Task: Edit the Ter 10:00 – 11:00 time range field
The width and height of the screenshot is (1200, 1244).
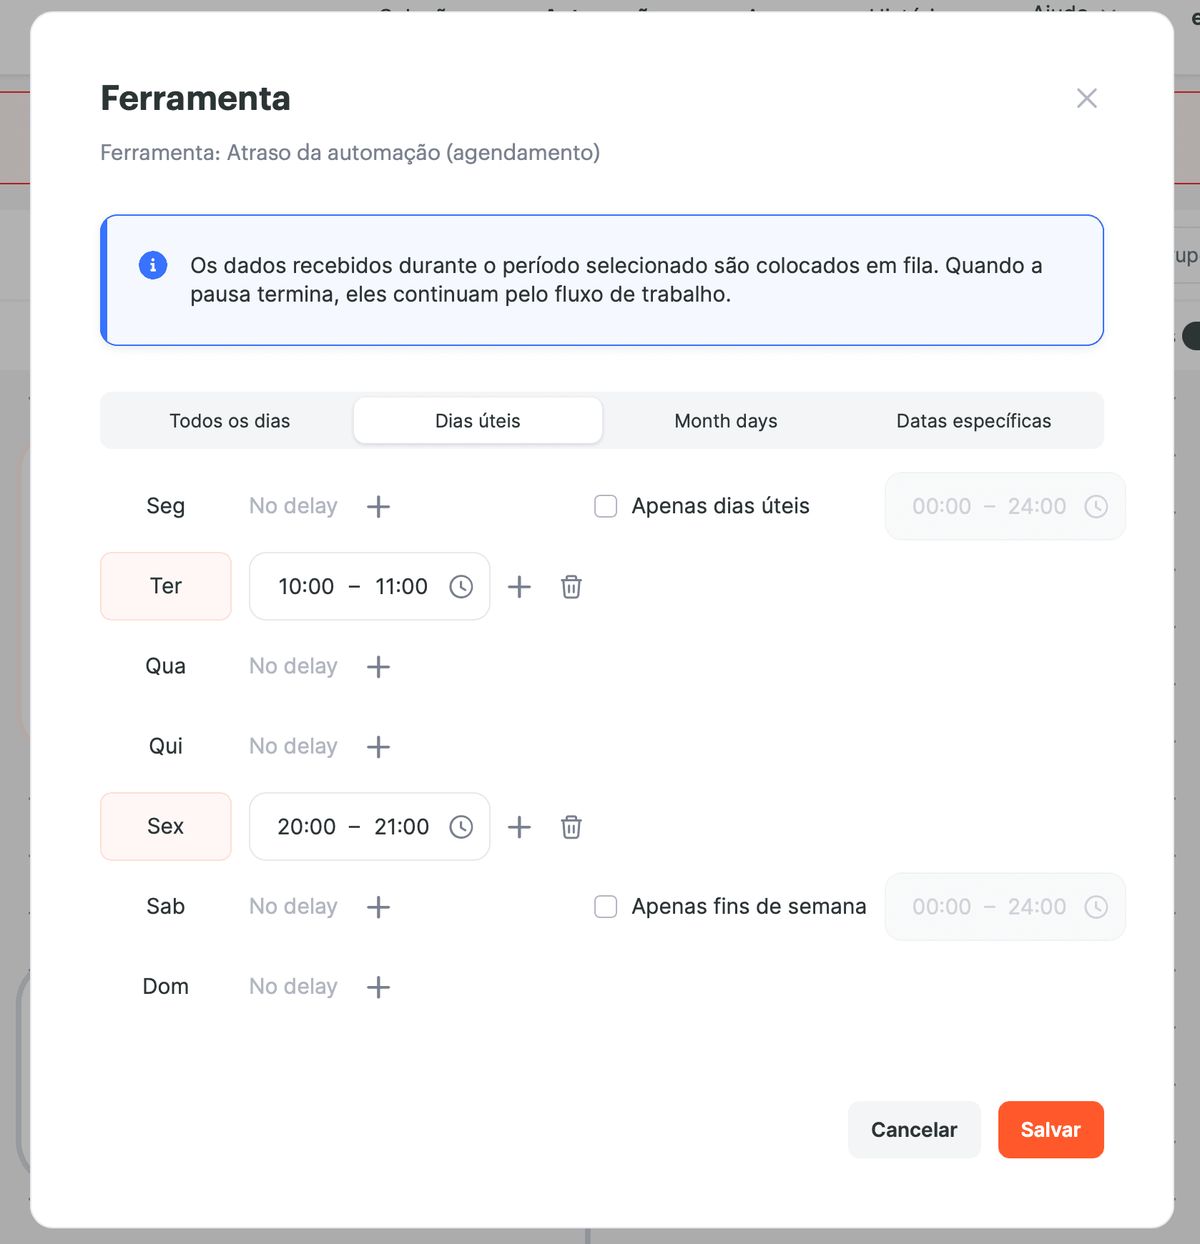Action: (369, 586)
